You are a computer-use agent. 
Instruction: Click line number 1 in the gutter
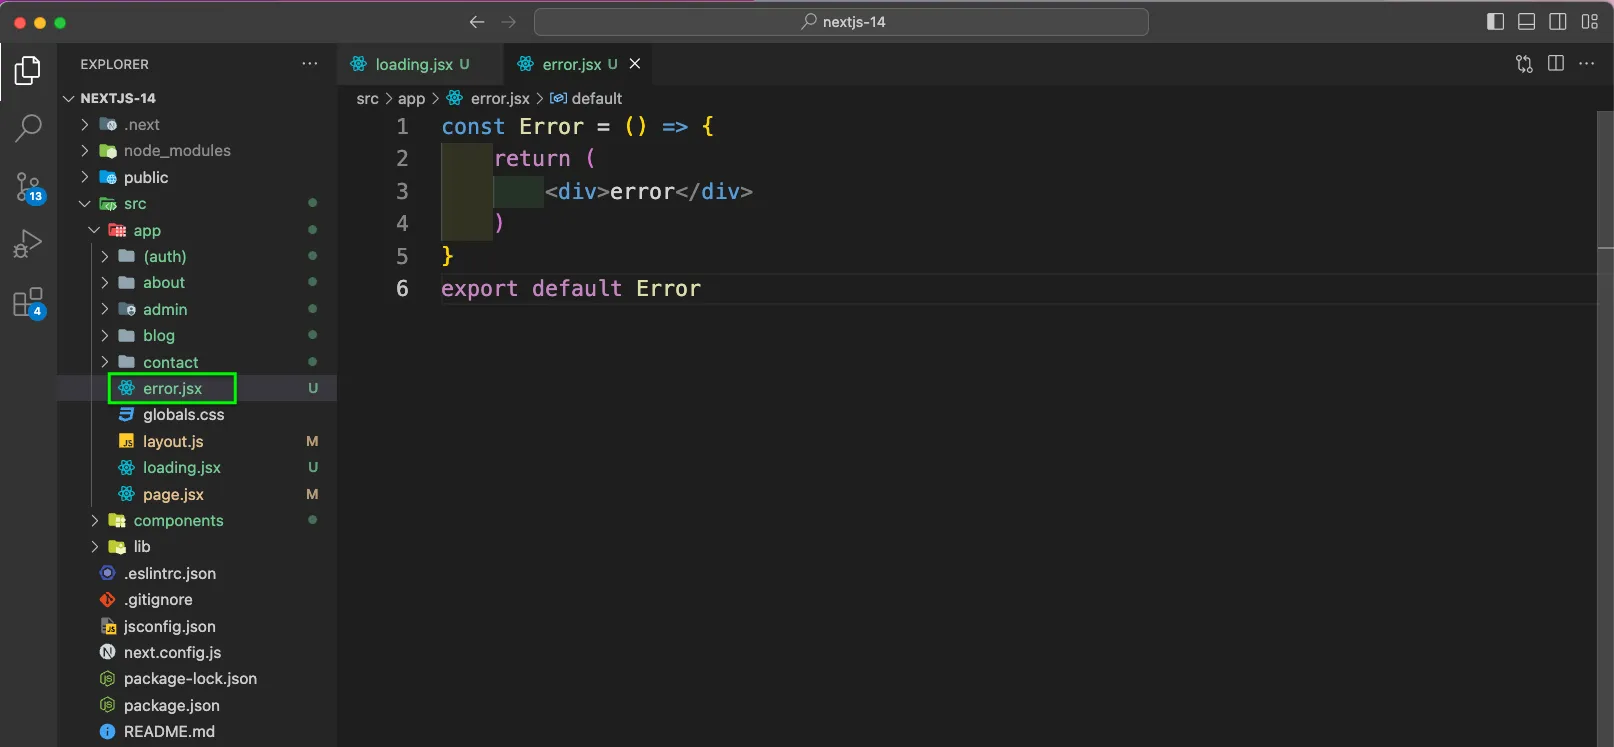[x=402, y=126]
